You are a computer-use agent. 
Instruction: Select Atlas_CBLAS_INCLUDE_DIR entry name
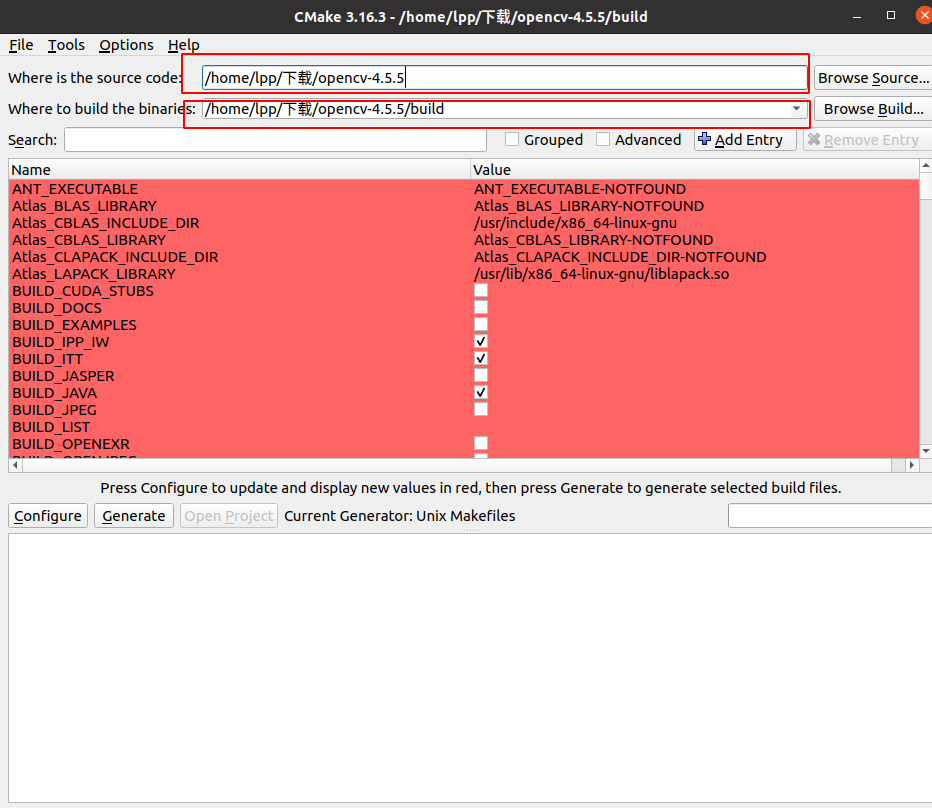point(106,223)
